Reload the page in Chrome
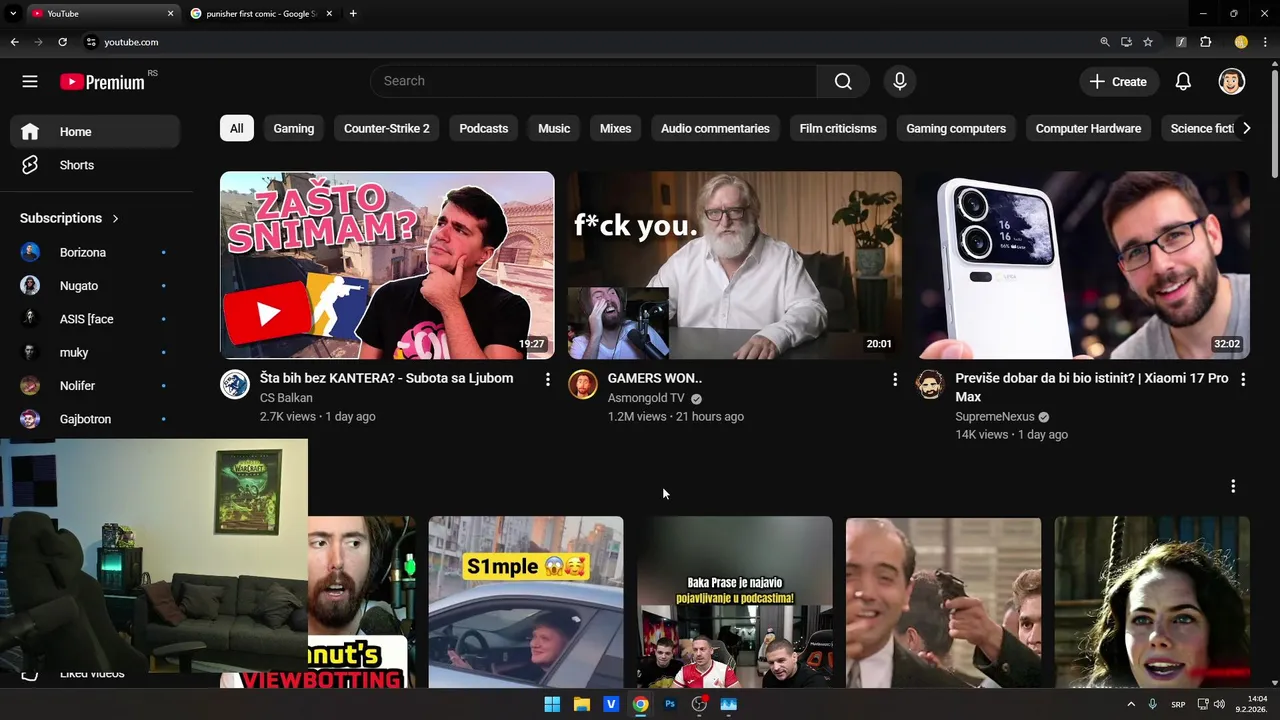Viewport: 1280px width, 720px height. click(62, 42)
